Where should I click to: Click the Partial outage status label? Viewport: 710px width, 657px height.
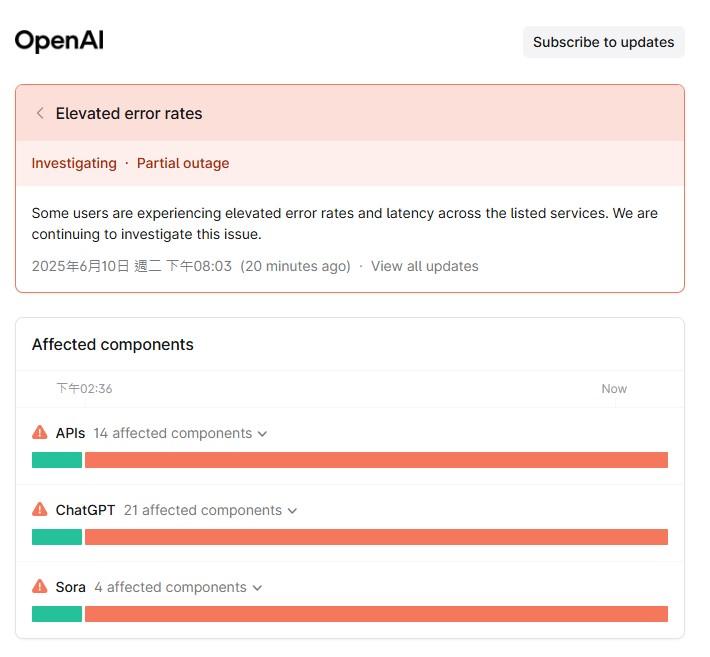tap(183, 163)
